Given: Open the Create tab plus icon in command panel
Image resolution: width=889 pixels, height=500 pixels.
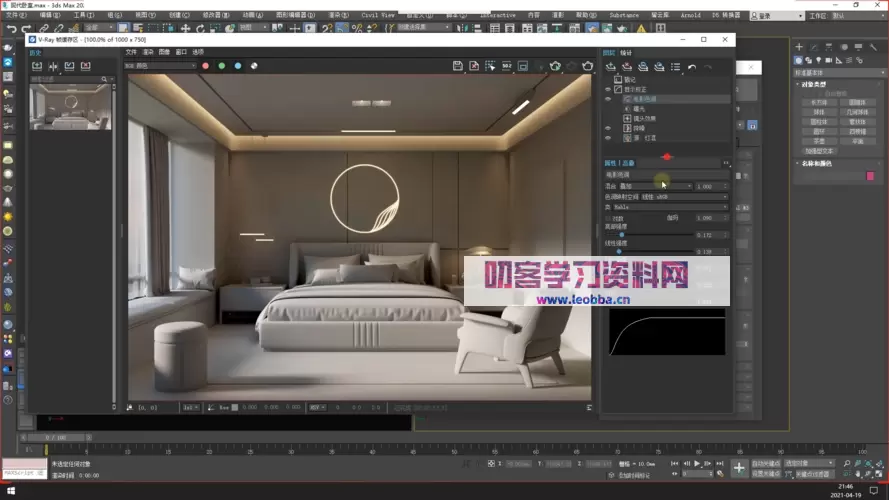Looking at the screenshot, I should coord(799,47).
